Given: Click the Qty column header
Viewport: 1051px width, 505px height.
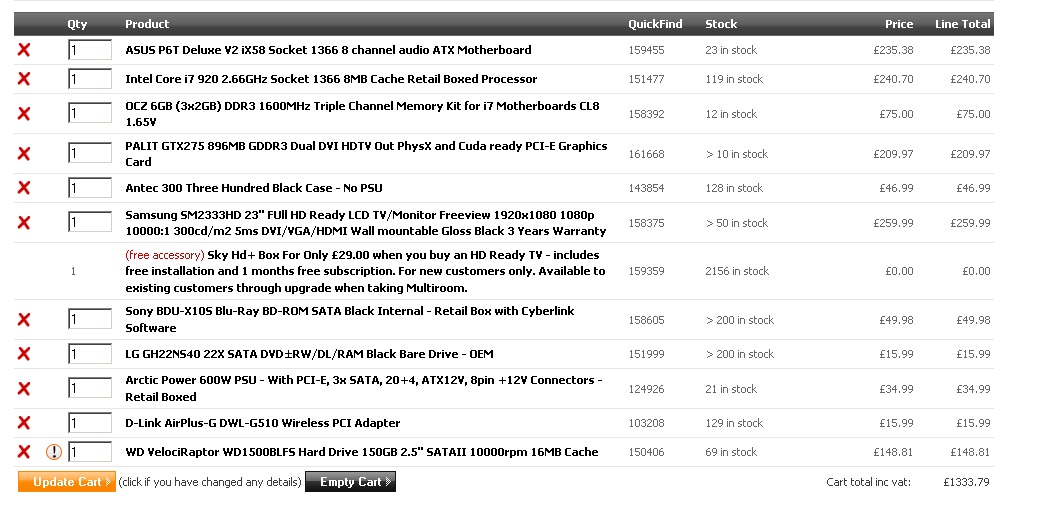Looking at the screenshot, I should click(x=77, y=24).
